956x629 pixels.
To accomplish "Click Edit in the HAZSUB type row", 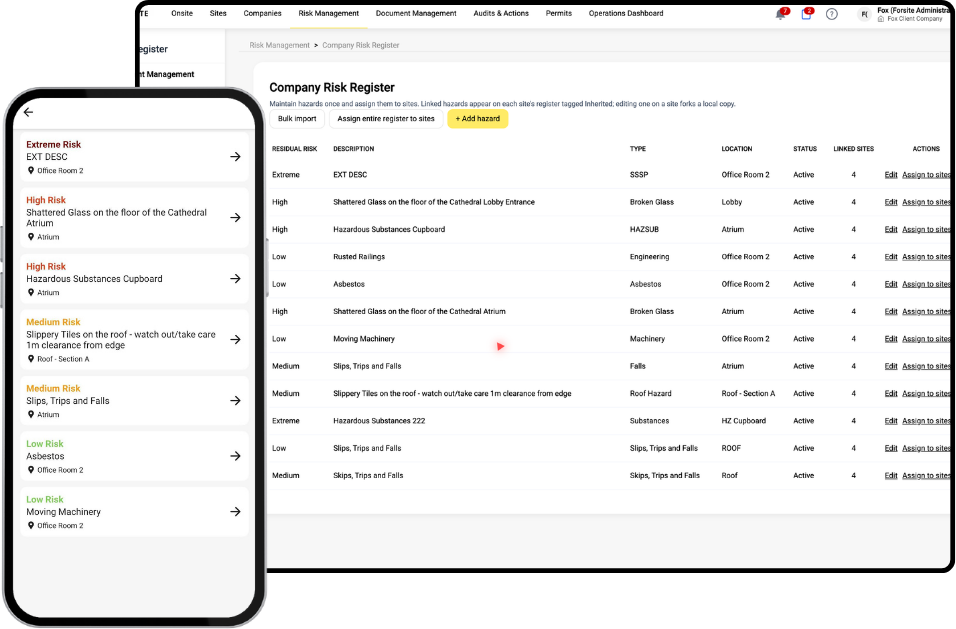I will (x=891, y=230).
